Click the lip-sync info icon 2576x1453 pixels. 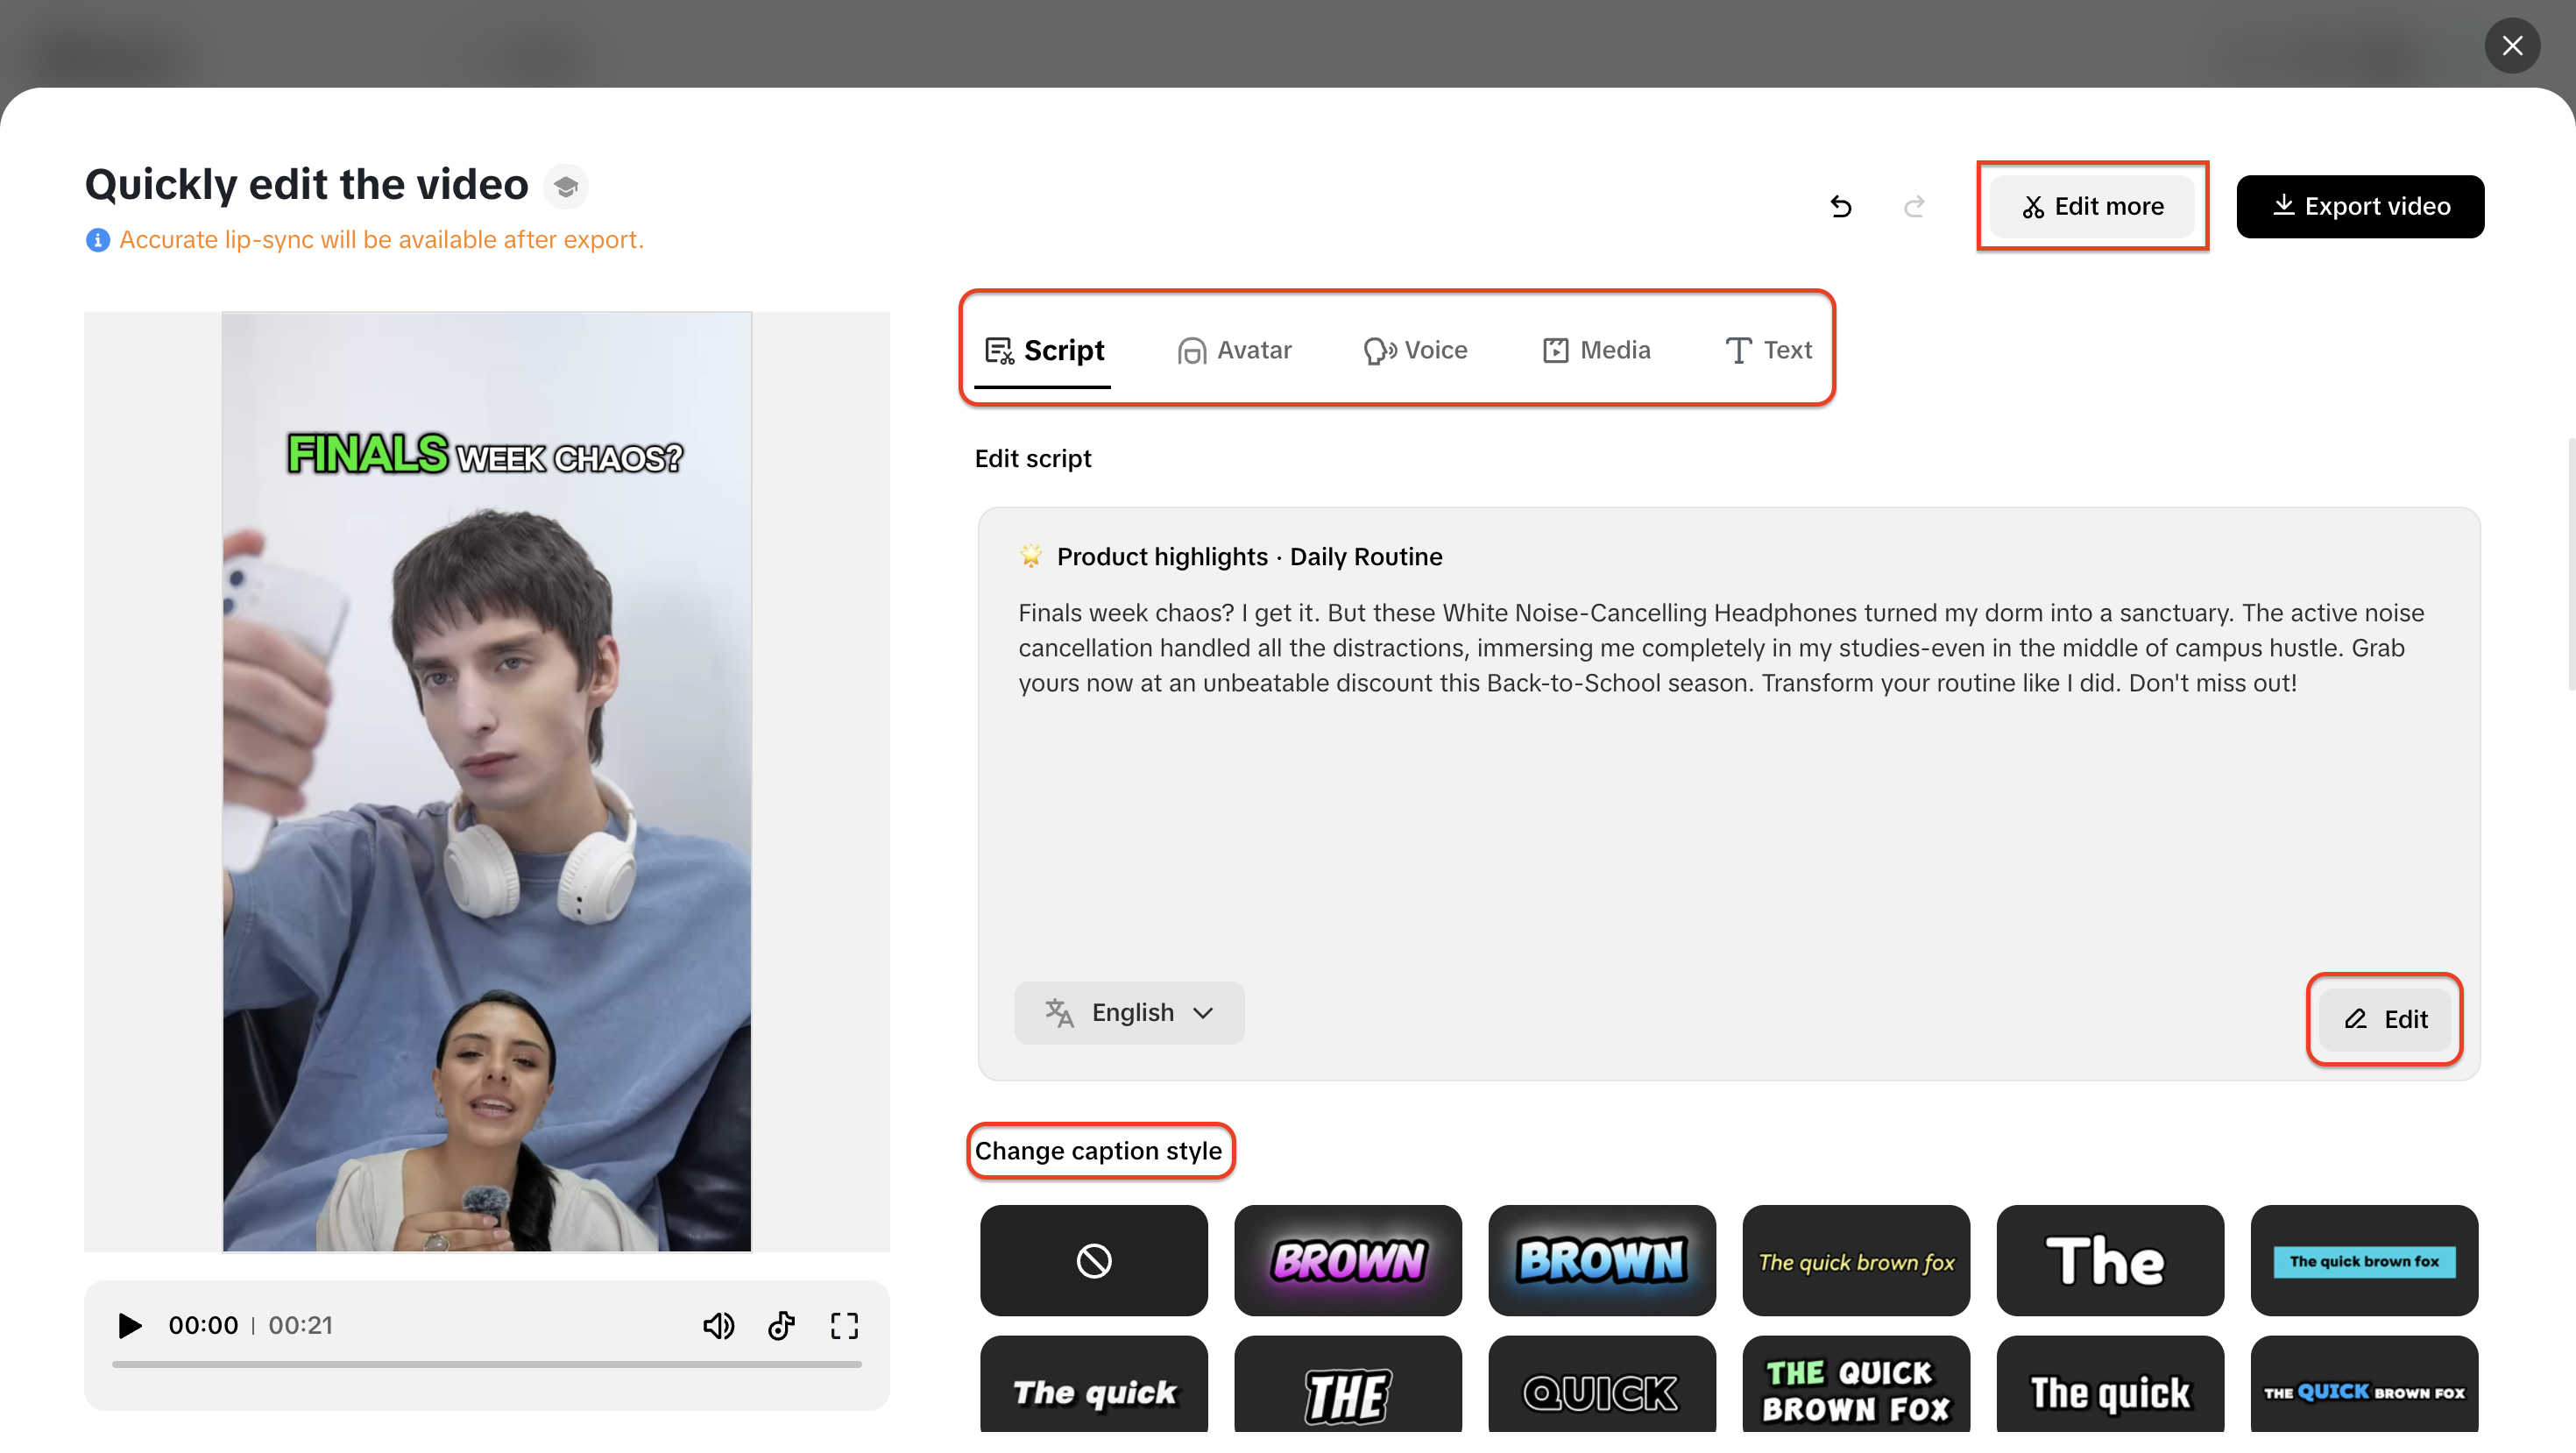pyautogui.click(x=97, y=240)
